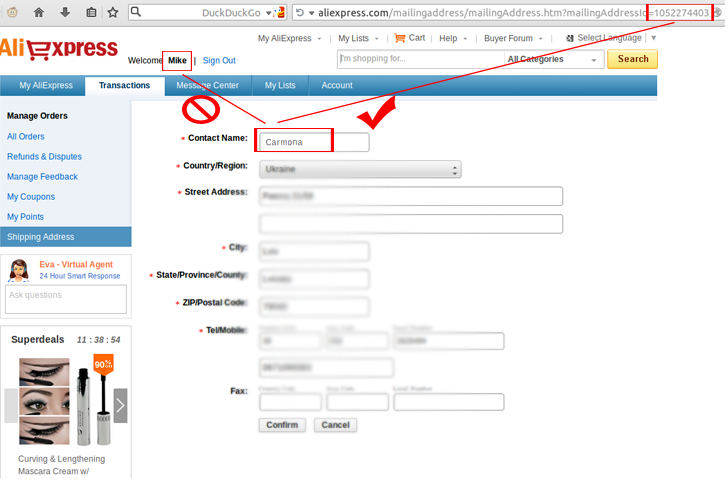Click the clipboard list icon in toolbar
The width and height of the screenshot is (728, 480).
(x=91, y=13)
